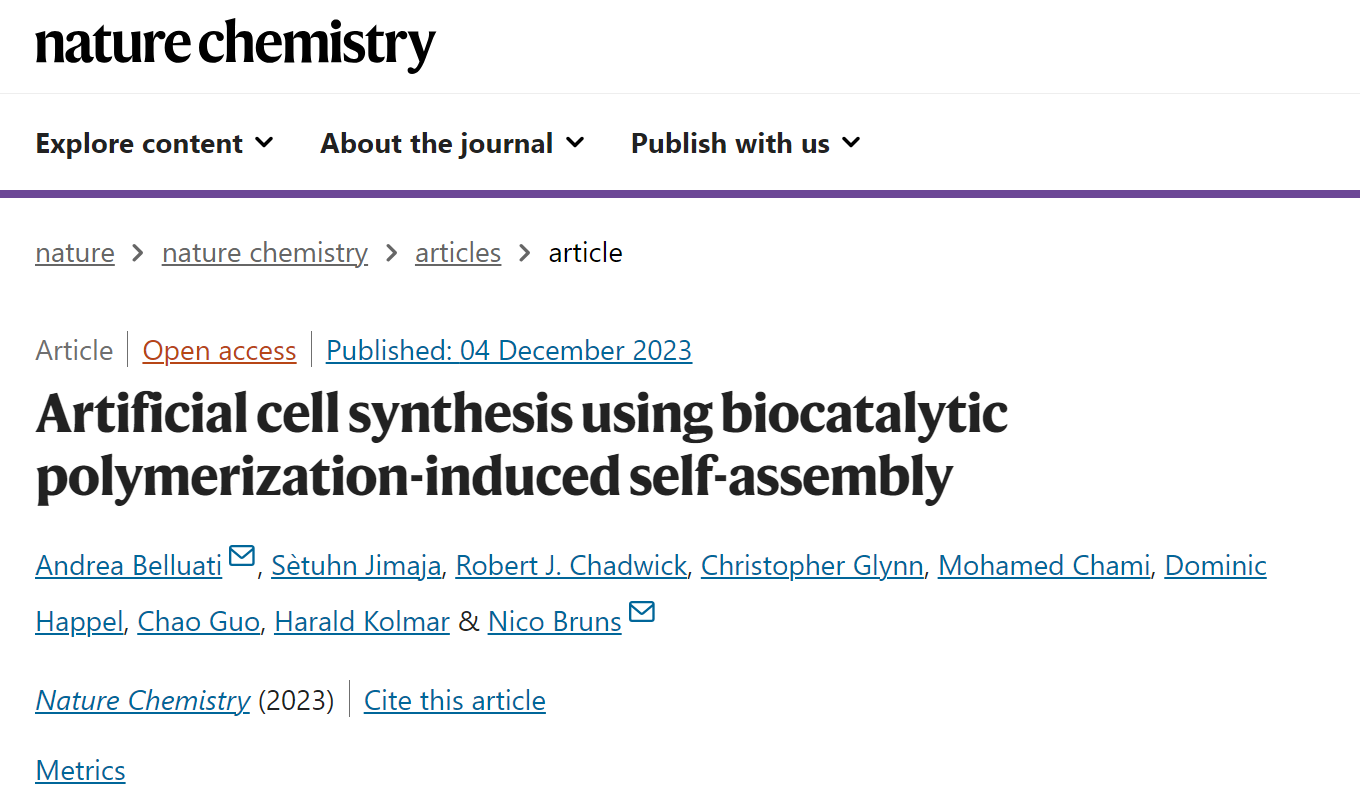Expand the Explore content menu

(155, 143)
